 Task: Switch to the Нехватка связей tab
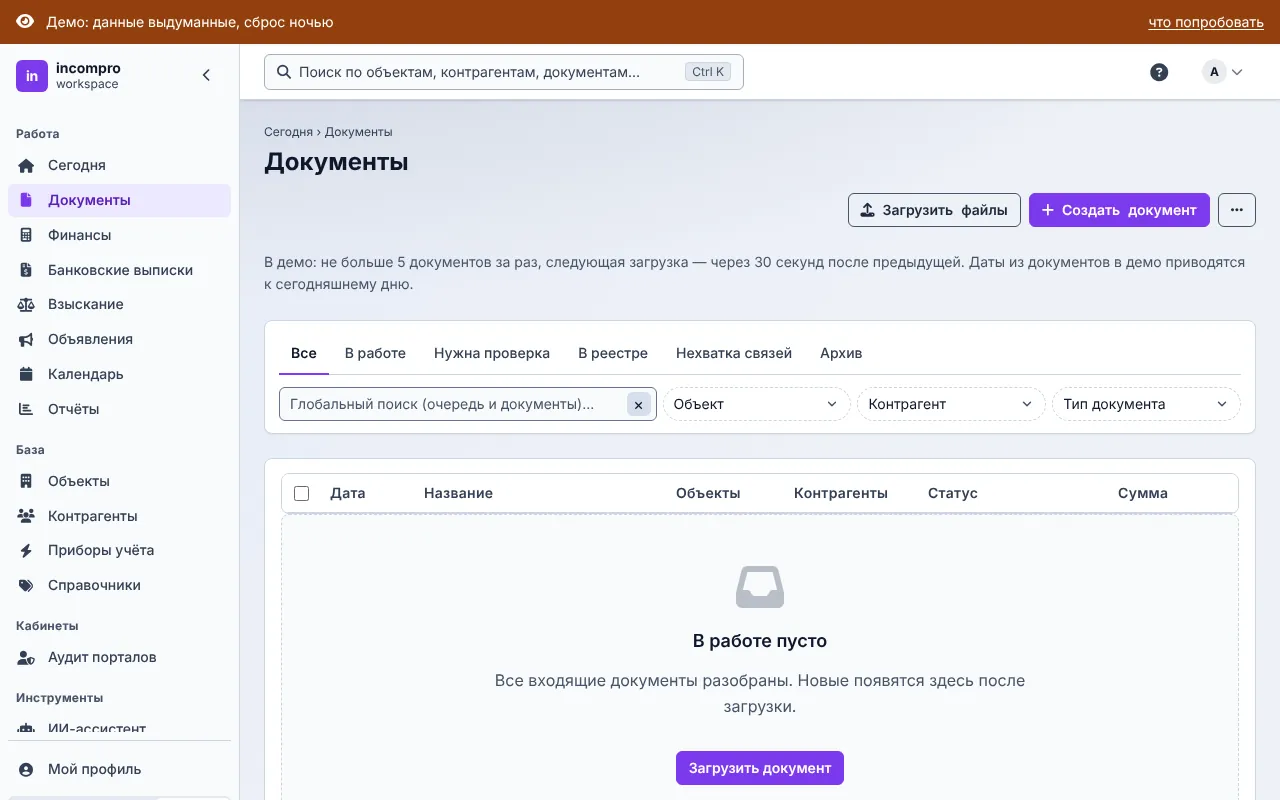[x=734, y=353]
